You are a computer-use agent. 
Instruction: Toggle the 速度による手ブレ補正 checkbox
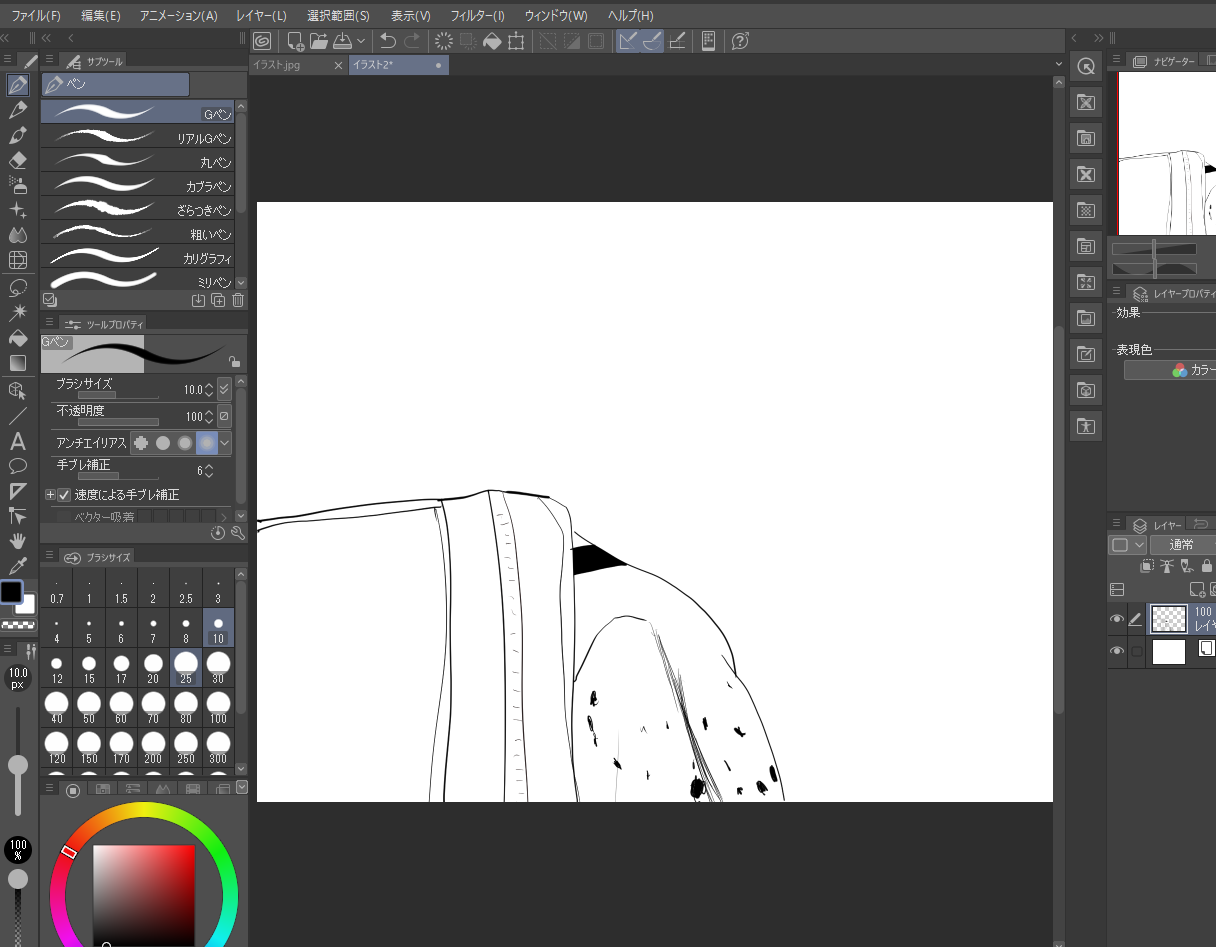[64, 495]
